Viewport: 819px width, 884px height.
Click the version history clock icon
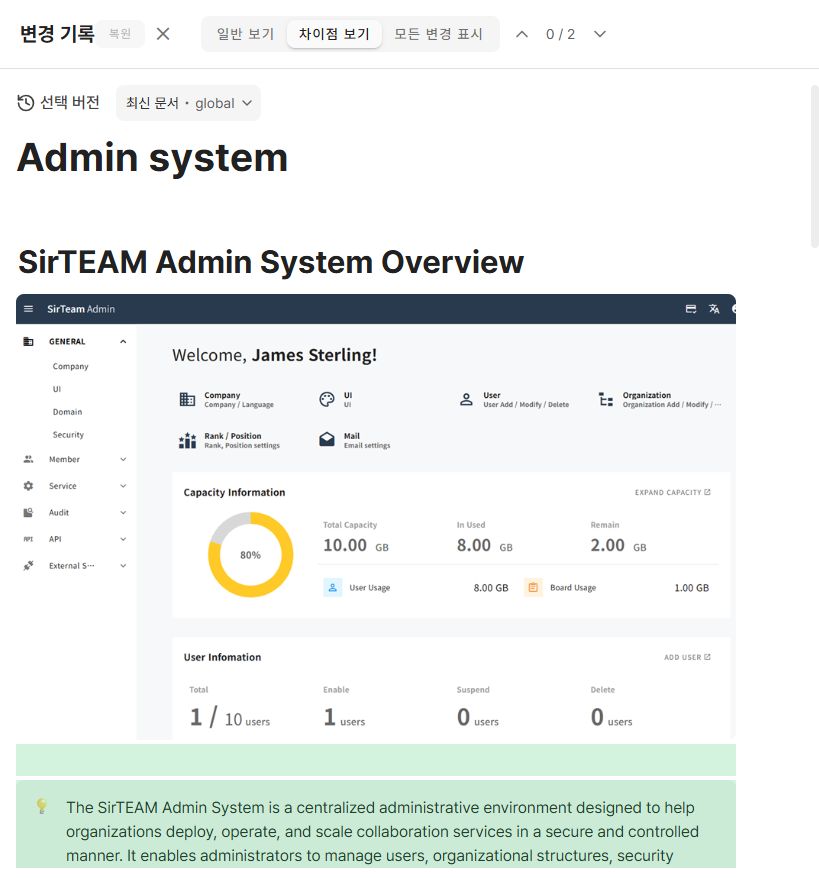[x=25, y=103]
